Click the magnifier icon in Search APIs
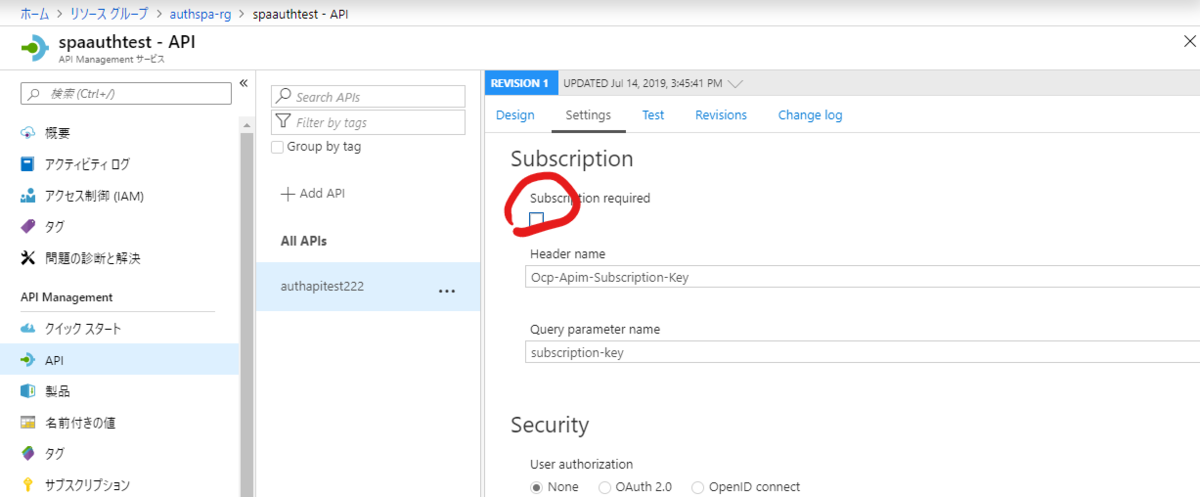Viewport: 1200px width, 497px height. click(x=284, y=97)
